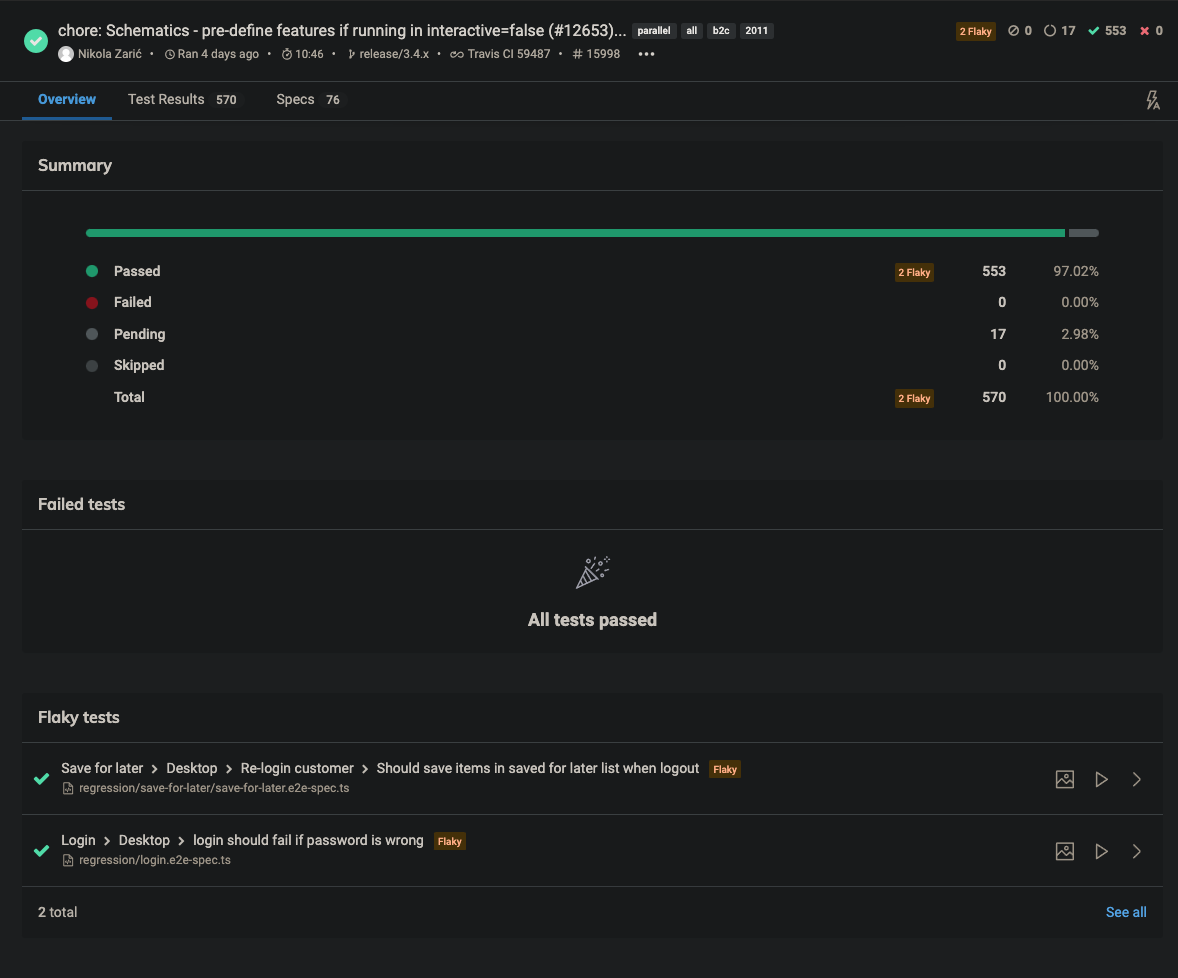The image size is (1178, 978).
Task: Click the flaky lightning bolt icon at far right of tabs
Action: [1152, 100]
